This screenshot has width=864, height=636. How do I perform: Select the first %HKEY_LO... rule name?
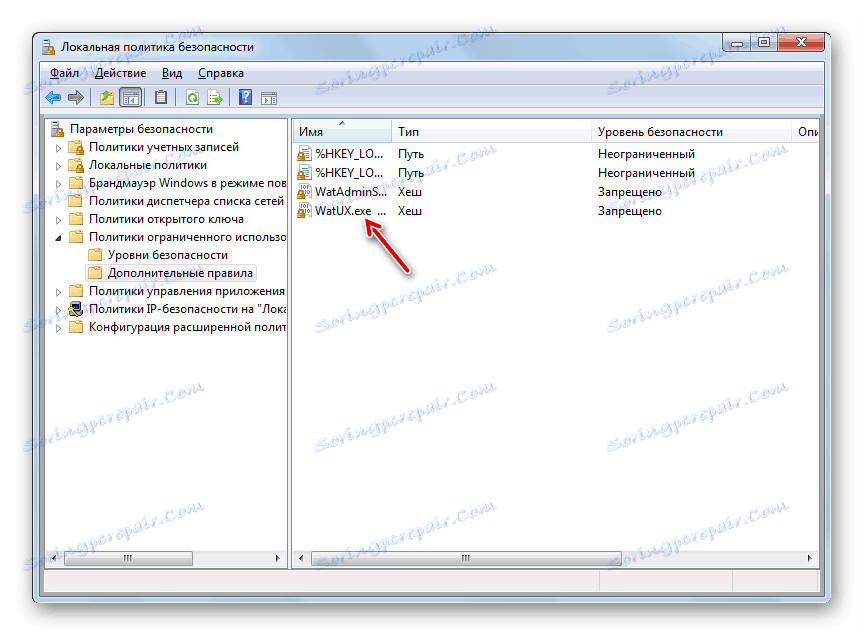point(349,154)
